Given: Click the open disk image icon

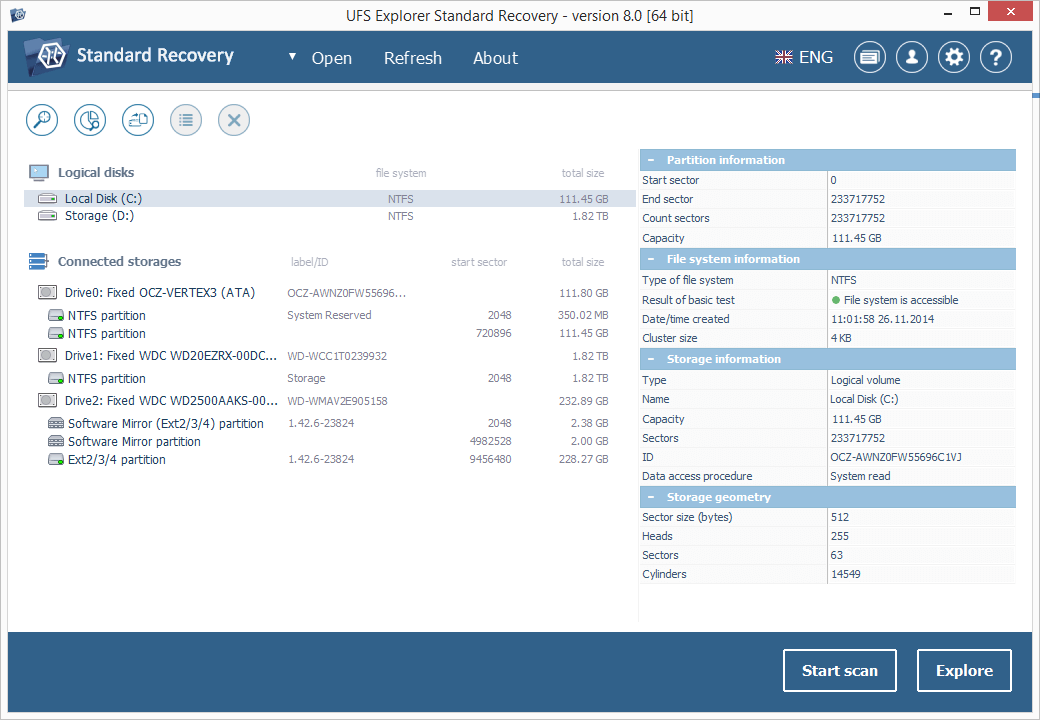Looking at the screenshot, I should pyautogui.click(x=138, y=120).
